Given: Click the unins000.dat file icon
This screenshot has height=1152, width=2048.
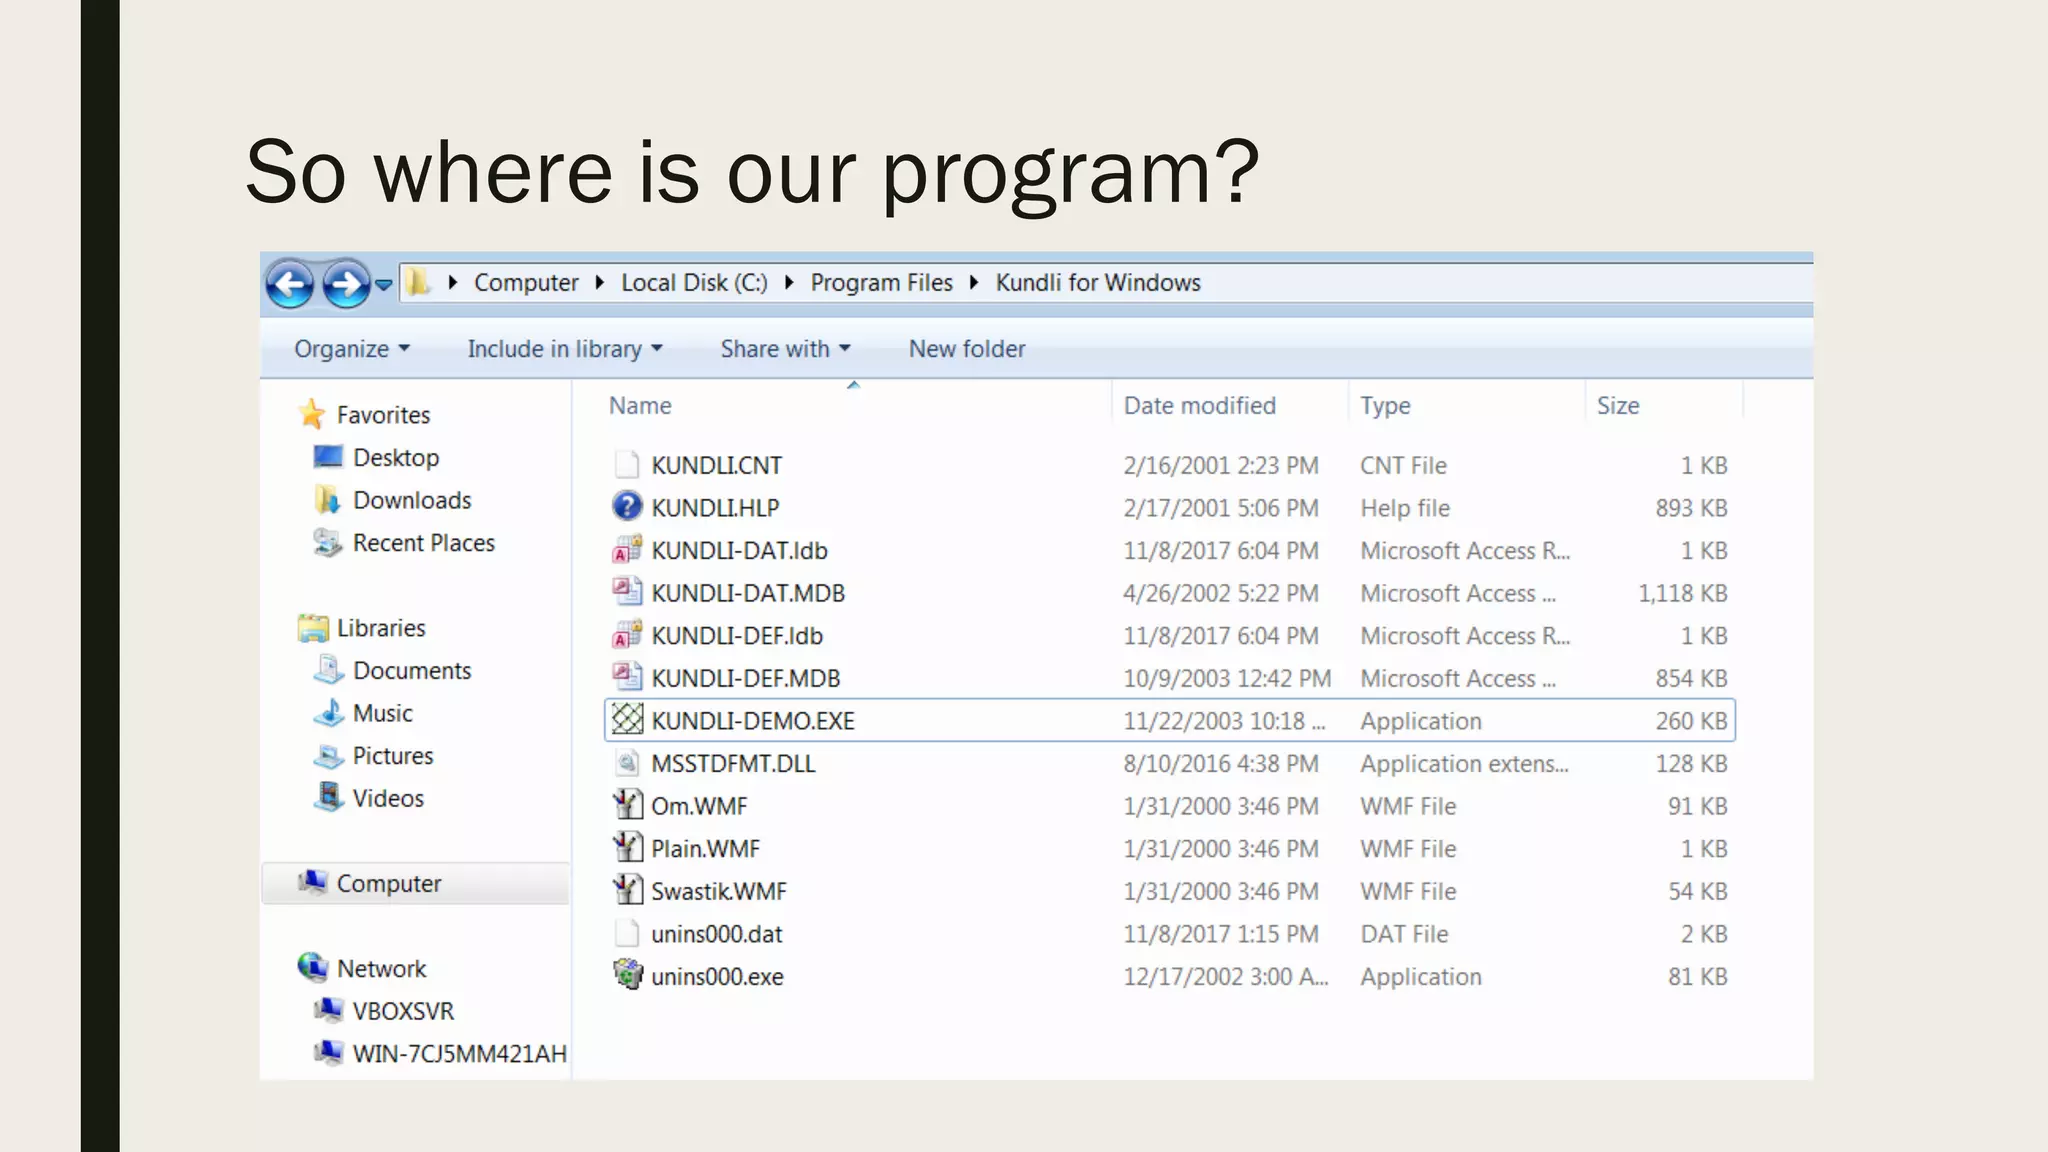Looking at the screenshot, I should (x=626, y=933).
